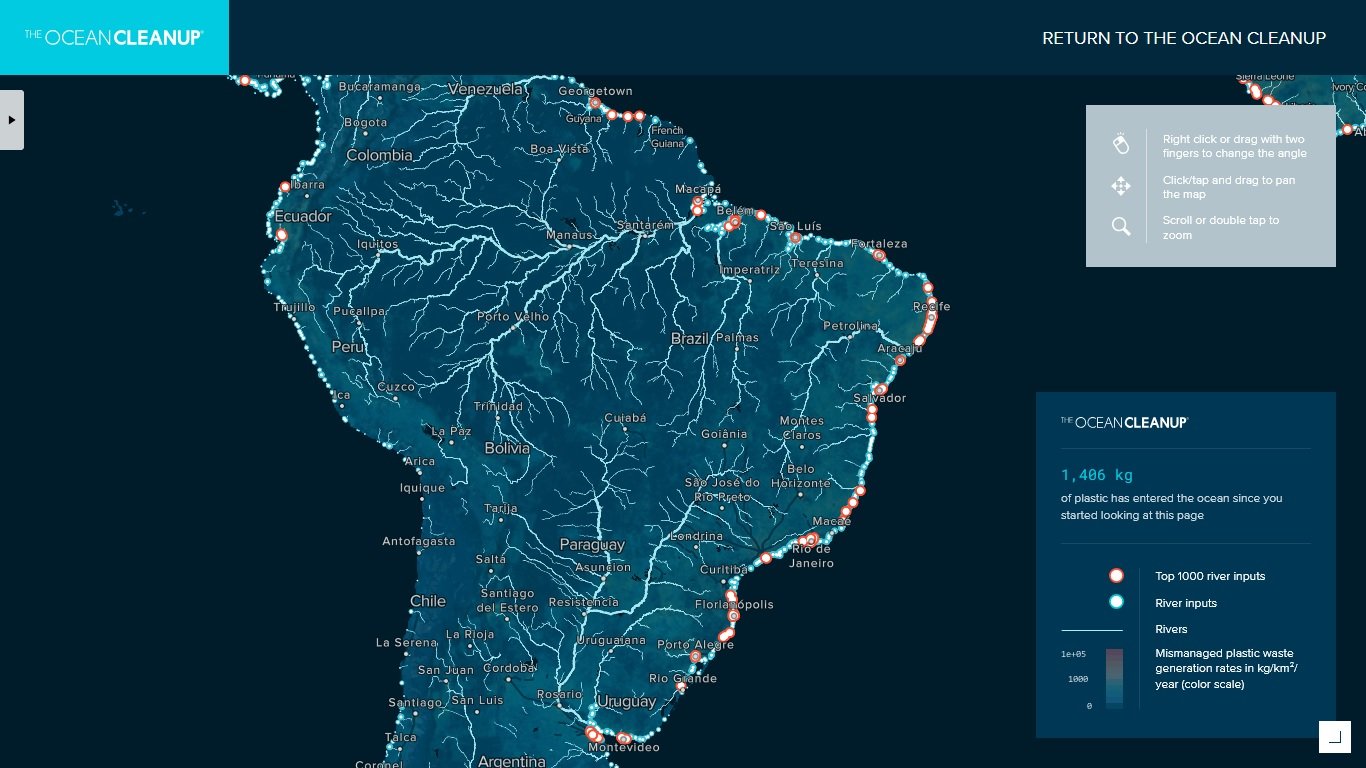
Task: Click the Petrolina city label
Action: pos(851,326)
